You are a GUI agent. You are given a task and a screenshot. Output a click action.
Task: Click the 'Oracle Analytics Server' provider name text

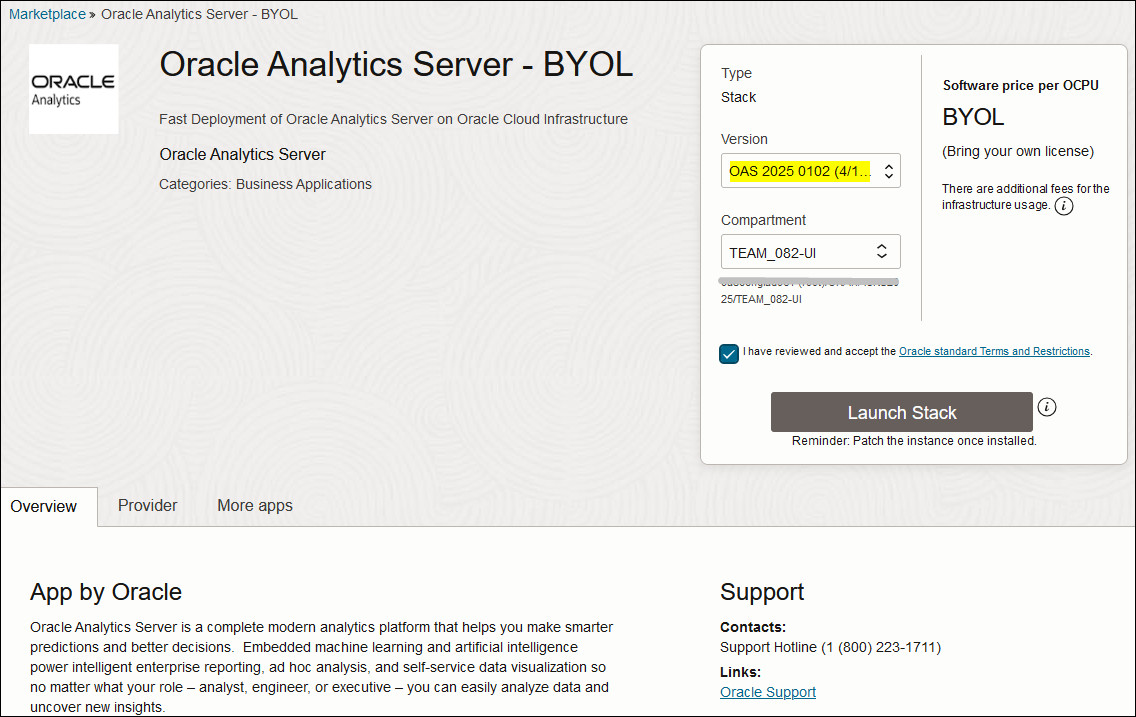243,154
